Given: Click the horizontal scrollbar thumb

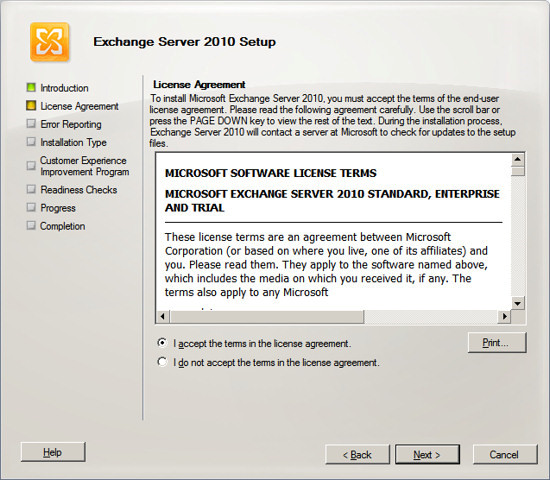Looking at the screenshot, I should click(x=267, y=316).
